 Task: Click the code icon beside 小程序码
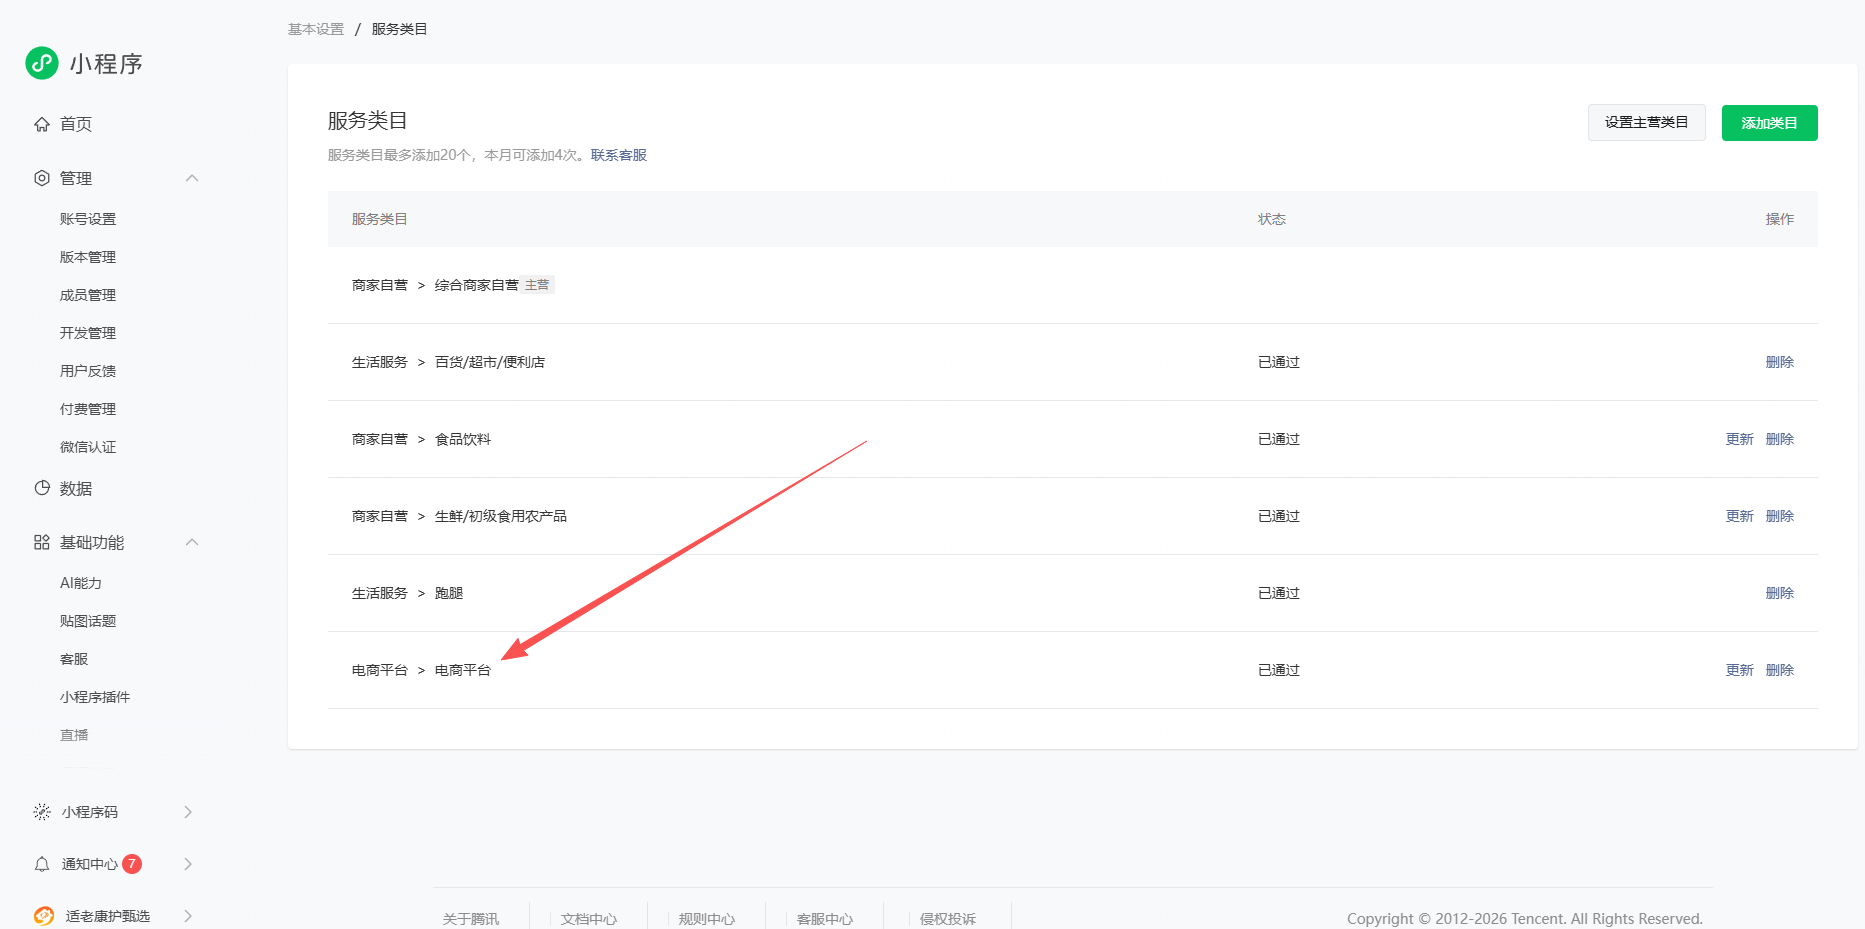42,812
